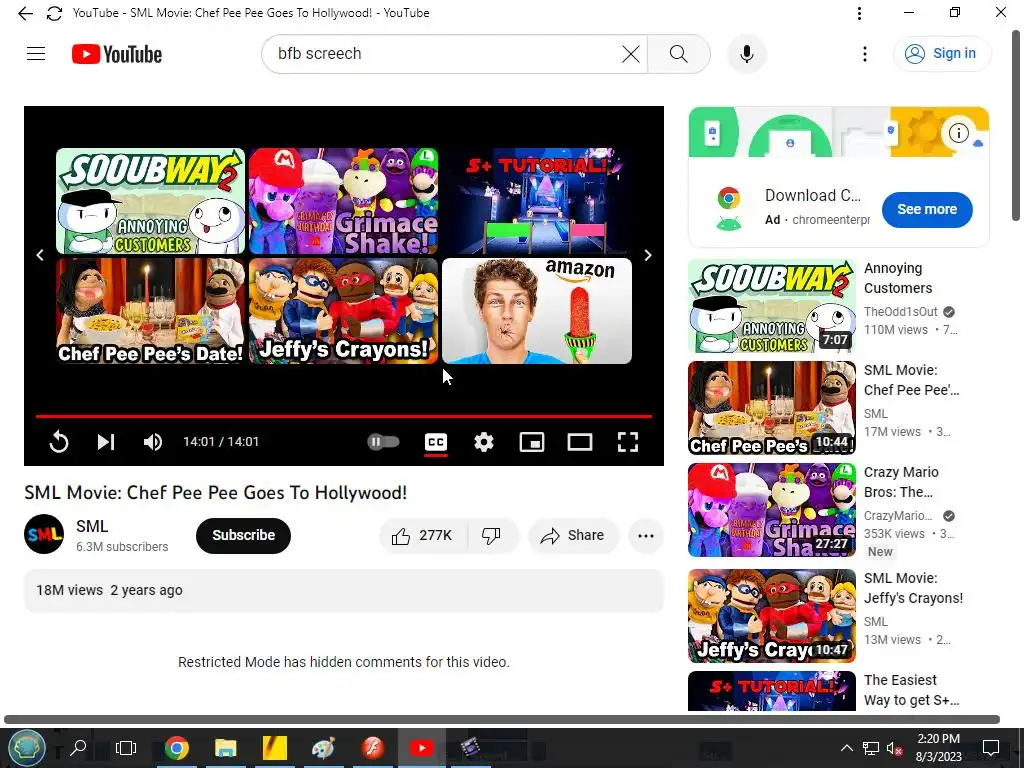
Task: Open more actions ellipsis under the video
Action: [x=646, y=536]
